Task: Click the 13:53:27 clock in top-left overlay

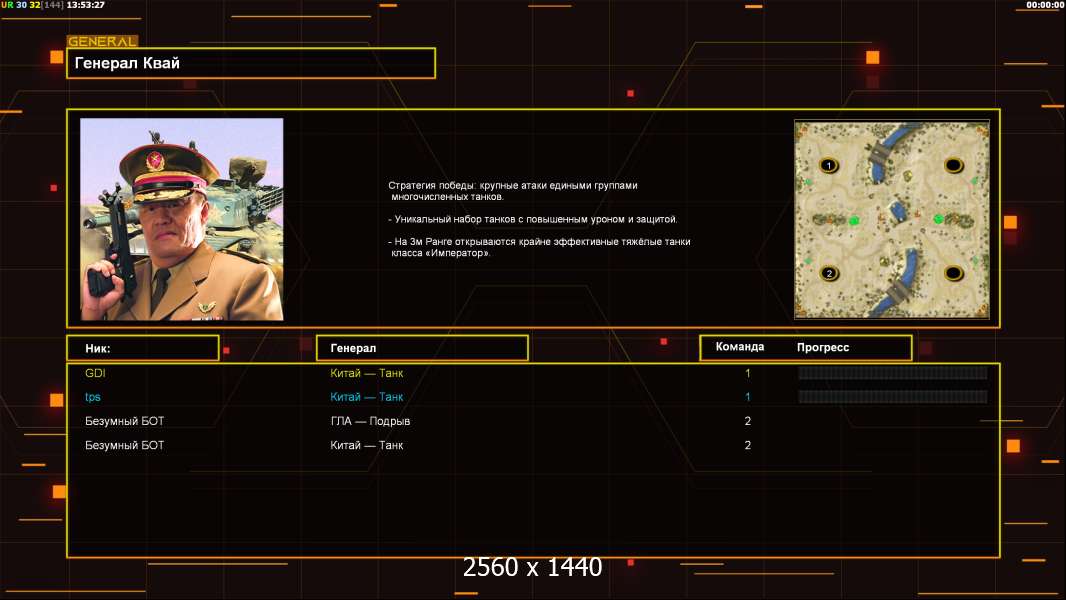Action: click(85, 5)
